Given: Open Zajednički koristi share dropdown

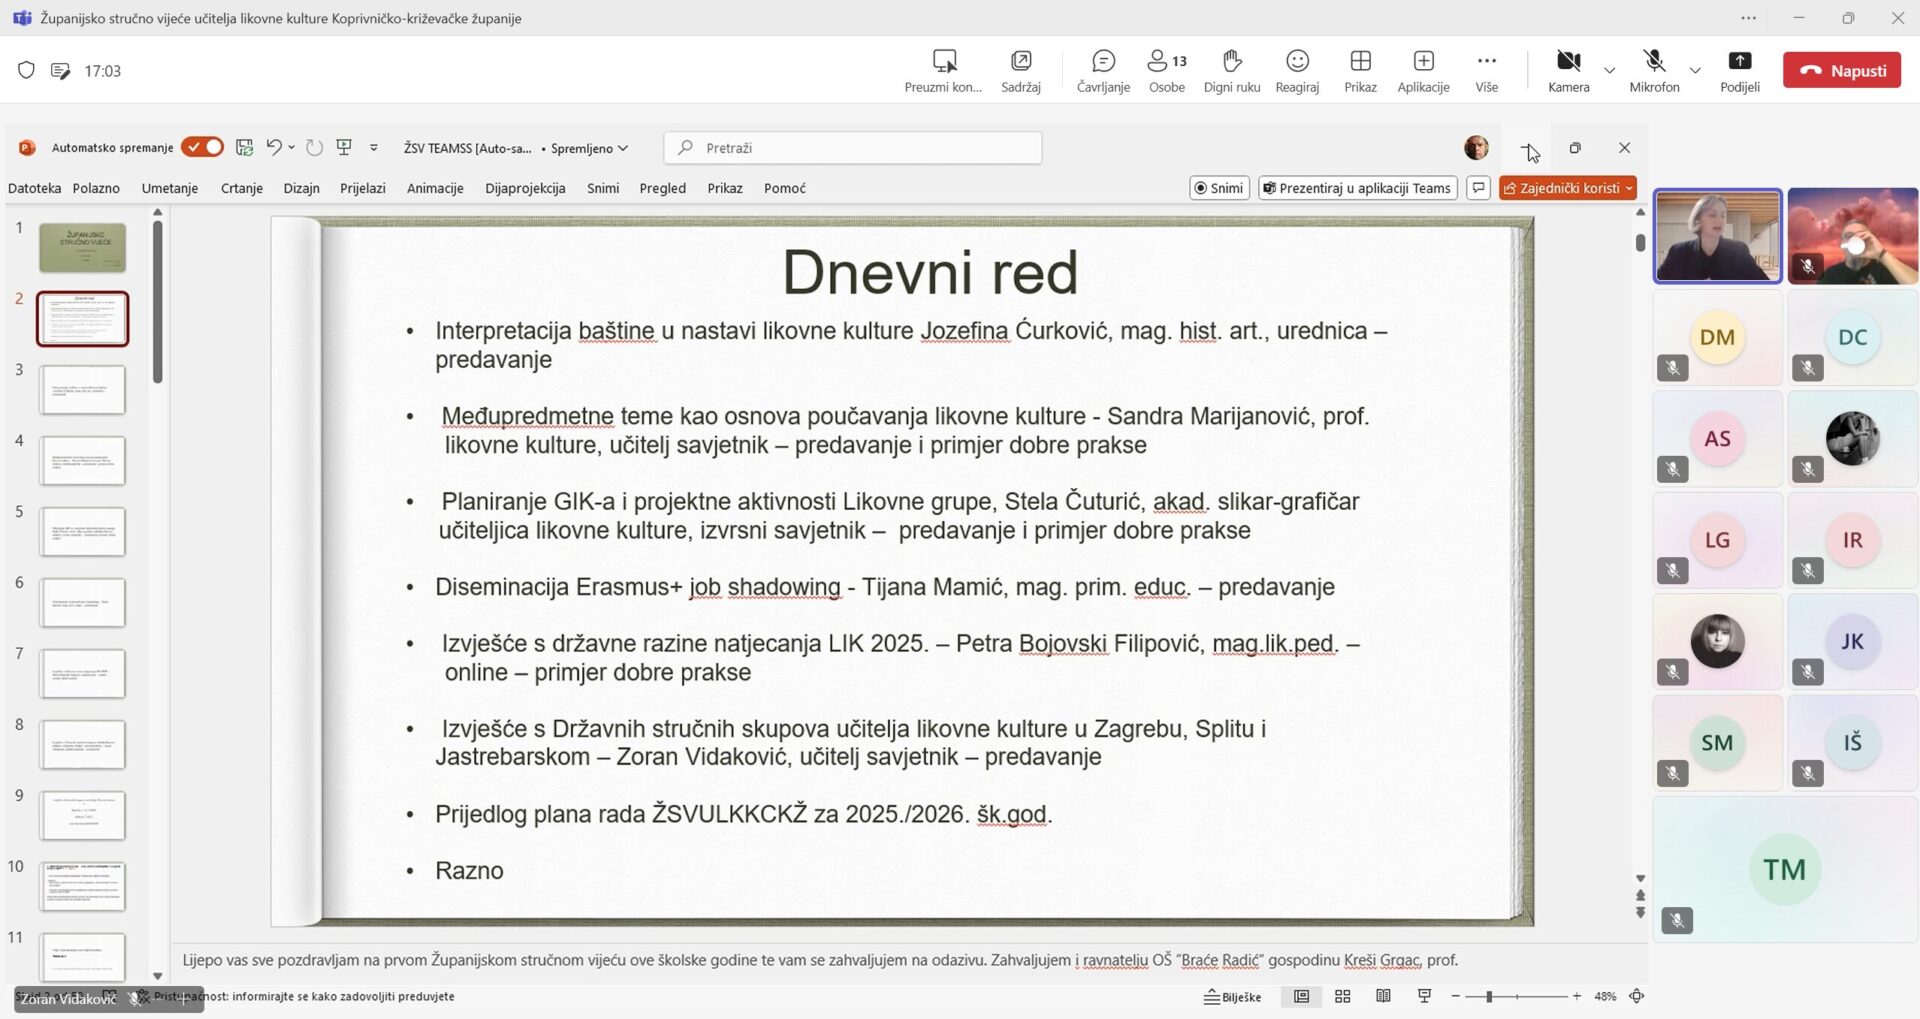Looking at the screenshot, I should click(x=1568, y=188).
